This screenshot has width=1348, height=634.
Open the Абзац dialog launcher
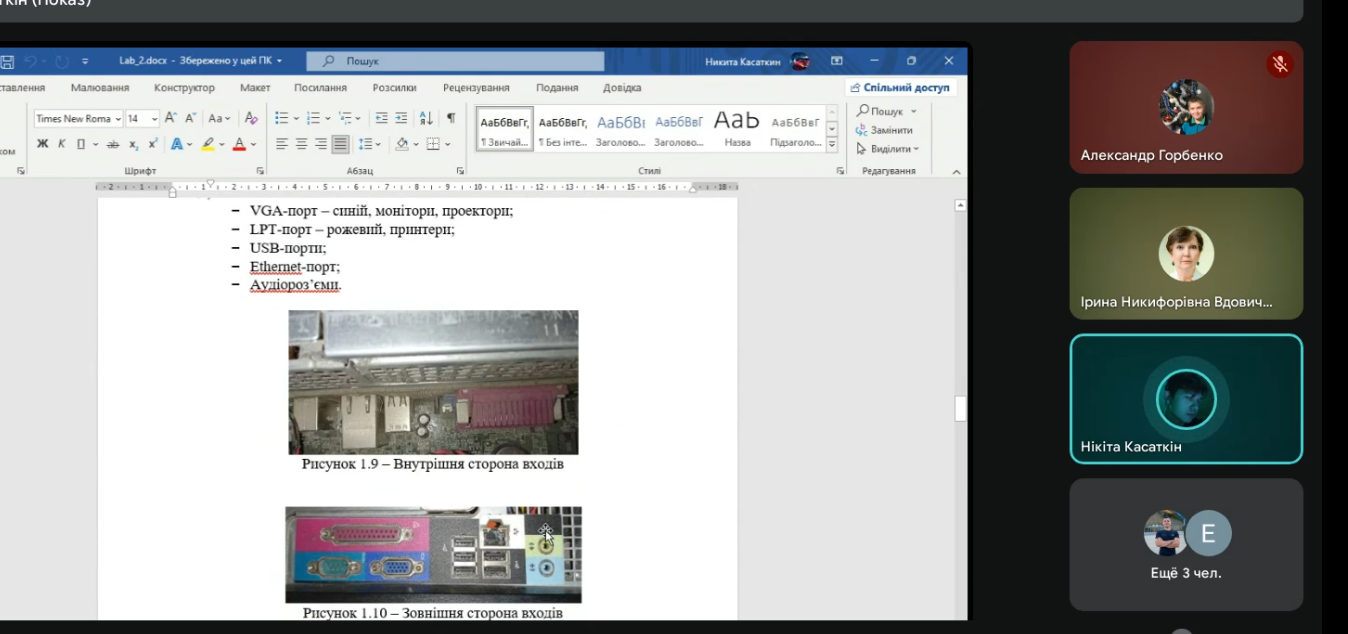[x=460, y=171]
